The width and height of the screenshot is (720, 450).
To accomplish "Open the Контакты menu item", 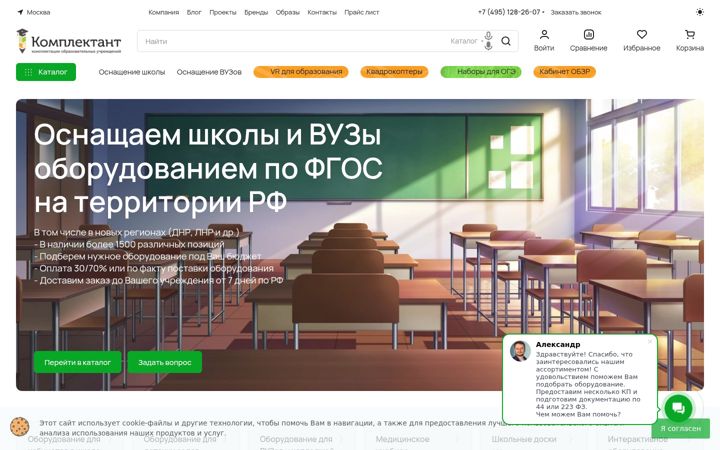I will coord(322,12).
